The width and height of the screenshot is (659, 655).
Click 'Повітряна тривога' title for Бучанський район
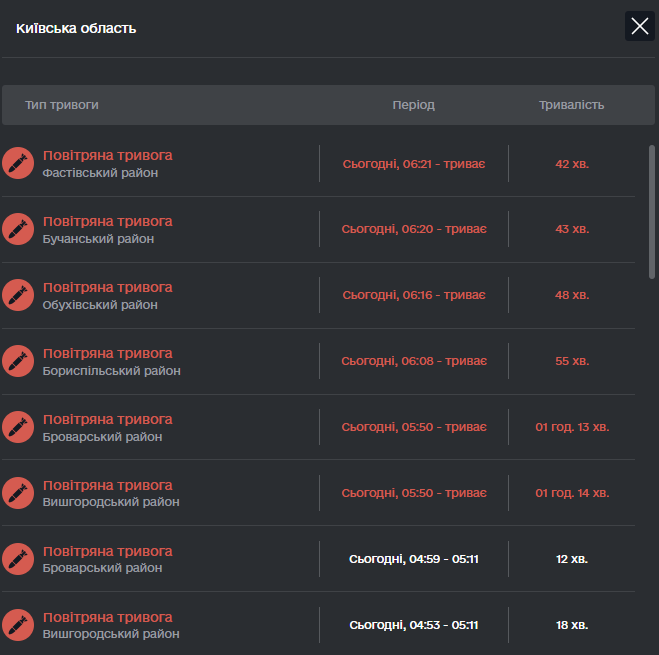[108, 221]
